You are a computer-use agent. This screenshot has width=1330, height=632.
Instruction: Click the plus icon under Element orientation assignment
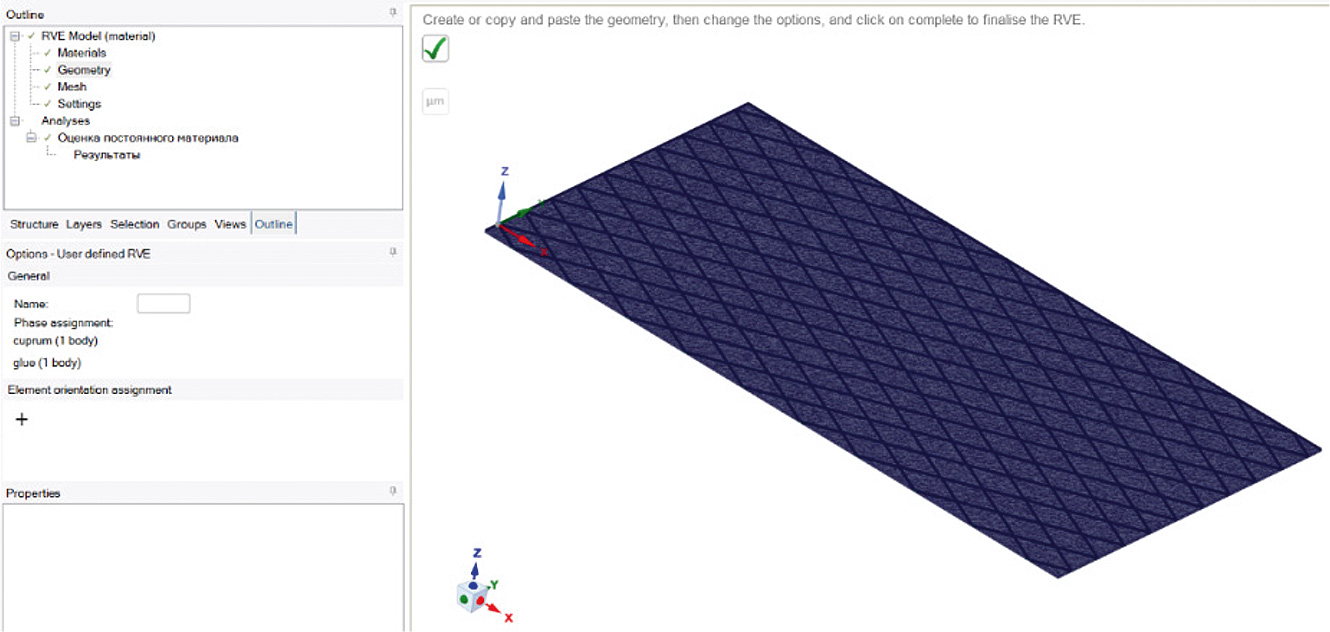(x=21, y=419)
